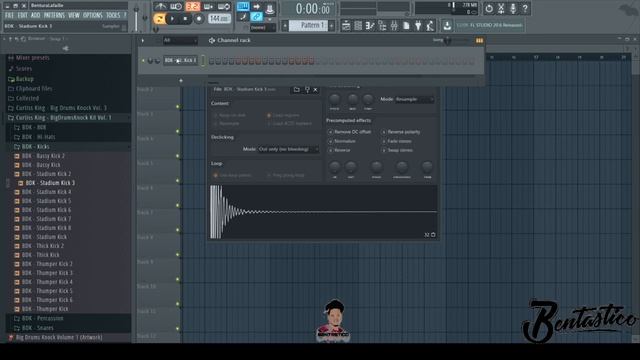Click the 144 tempo field
The height and width of the screenshot is (360, 640).
(x=219, y=19)
